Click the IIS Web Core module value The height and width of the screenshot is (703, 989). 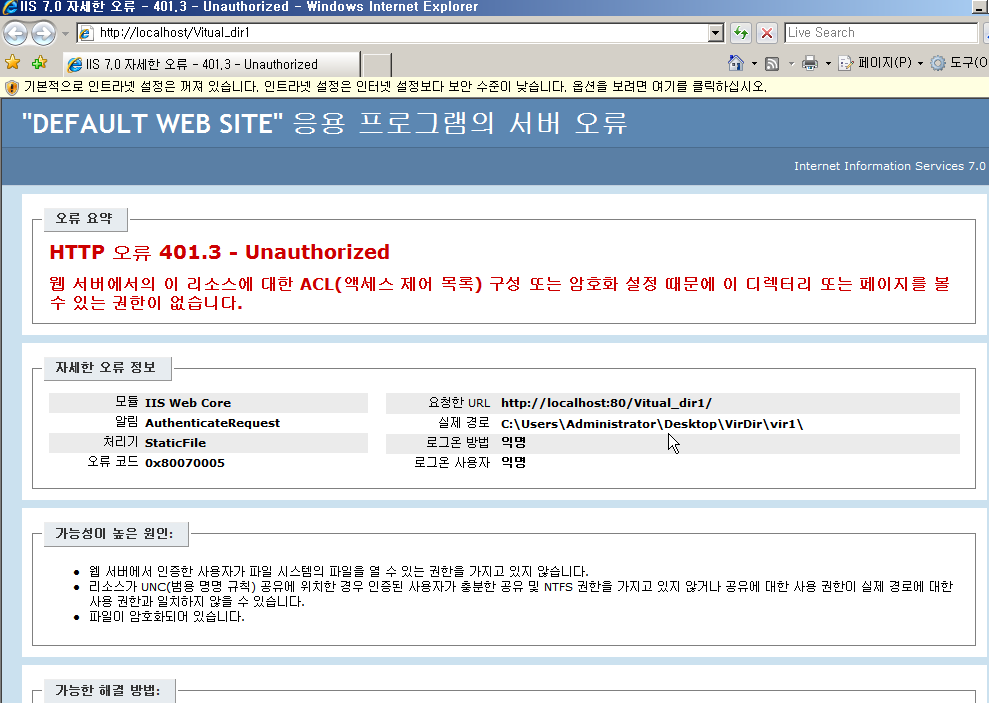point(188,403)
